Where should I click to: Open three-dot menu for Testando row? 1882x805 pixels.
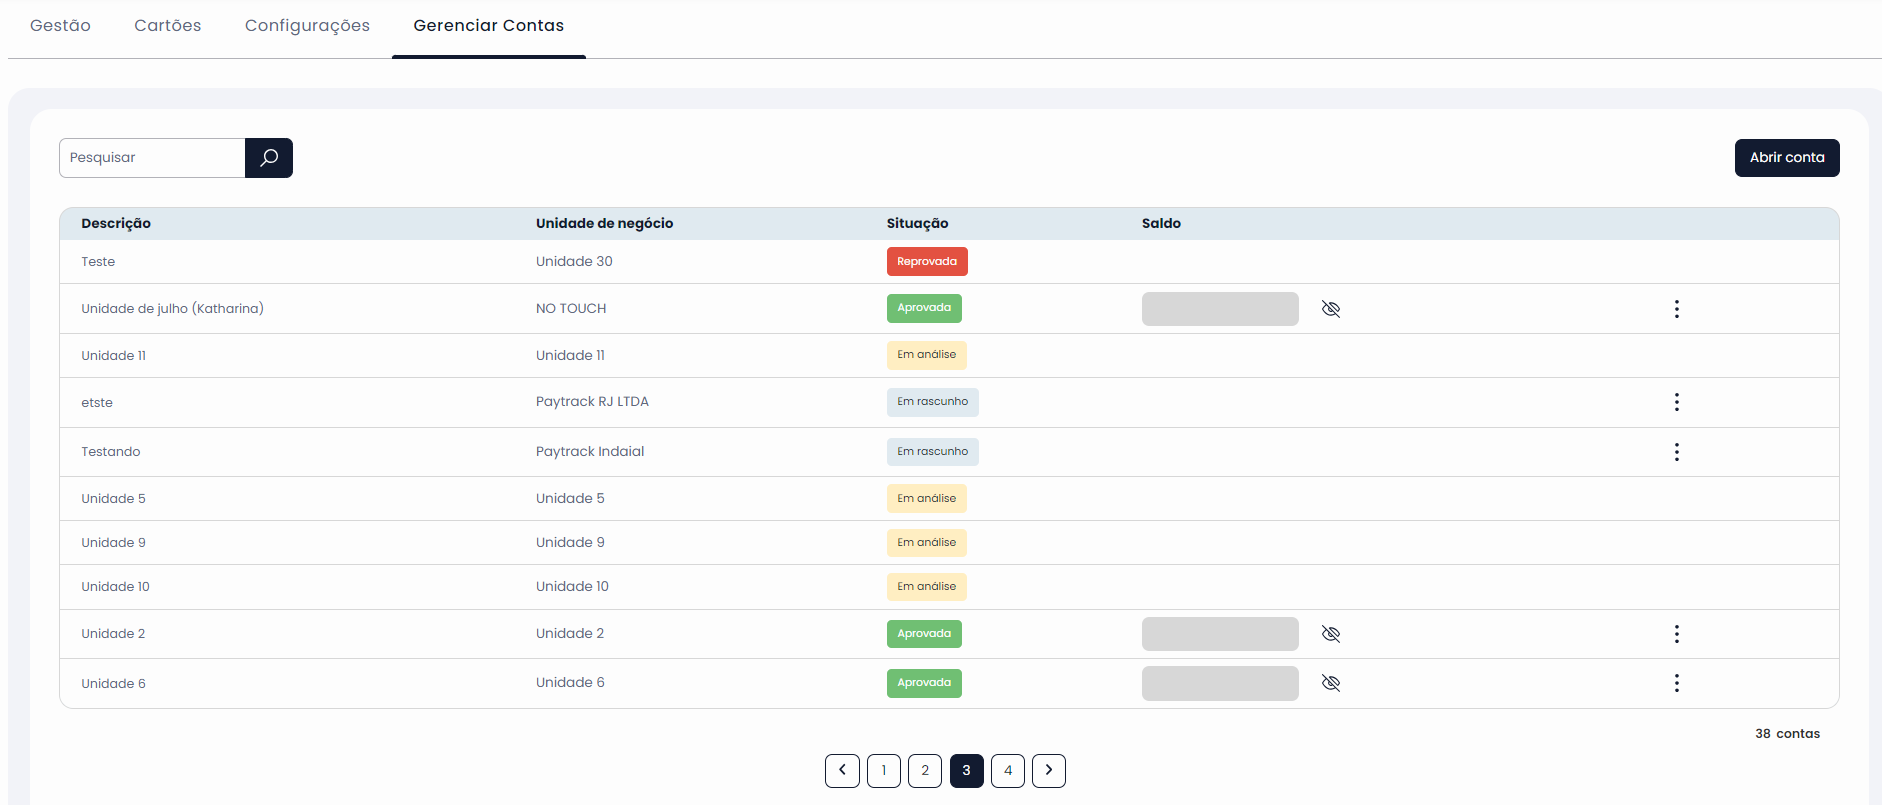(1677, 452)
